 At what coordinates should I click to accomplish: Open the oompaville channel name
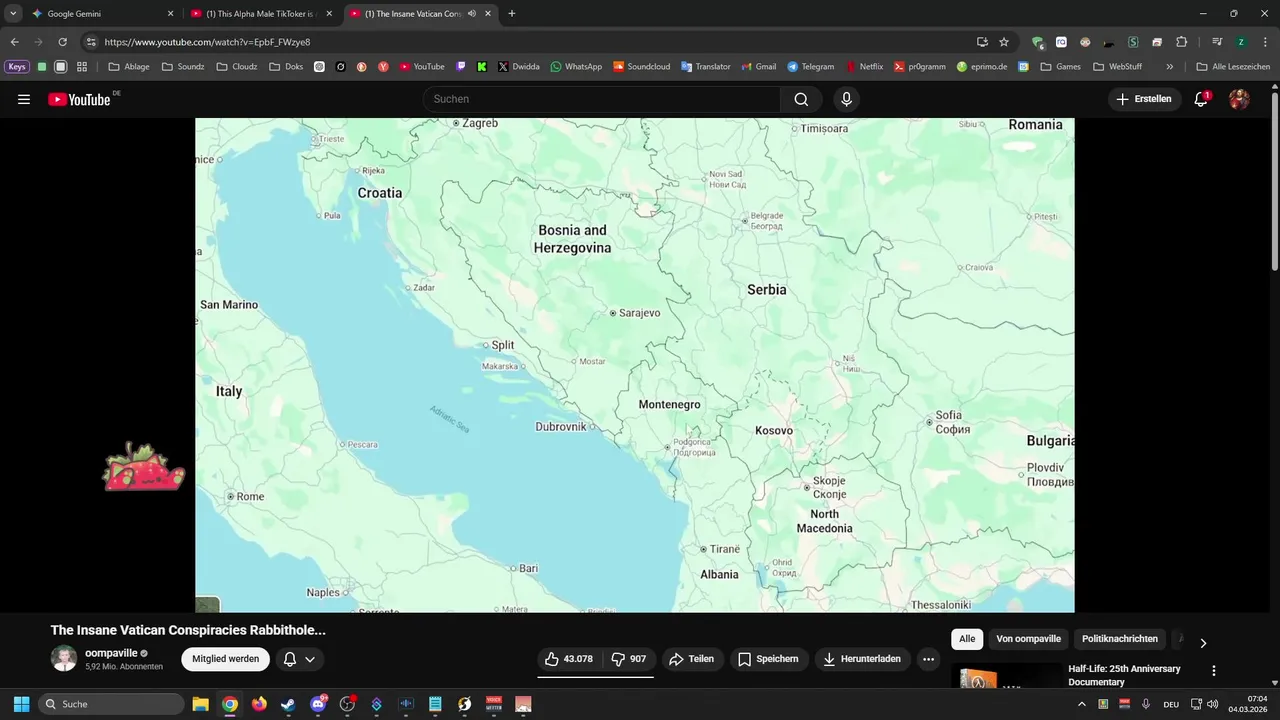(111, 653)
